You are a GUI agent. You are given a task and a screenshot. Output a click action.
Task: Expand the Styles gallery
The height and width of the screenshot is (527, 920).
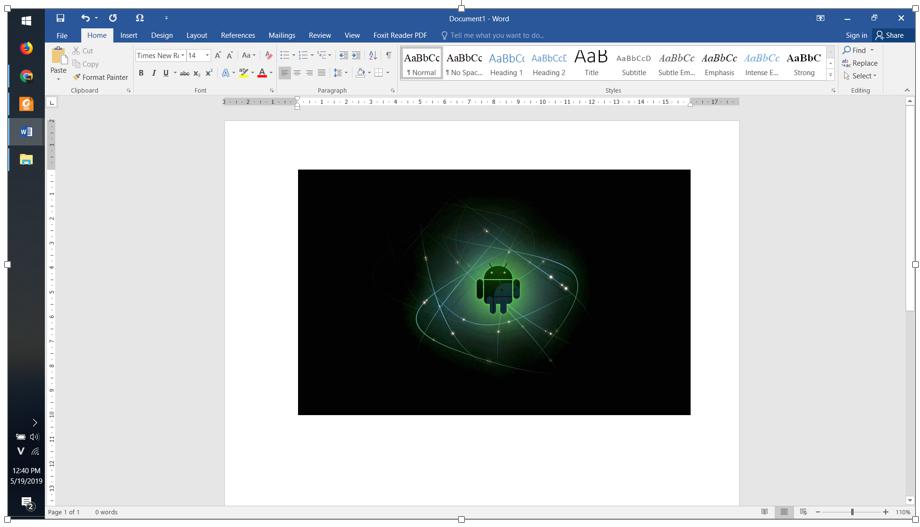[830, 76]
